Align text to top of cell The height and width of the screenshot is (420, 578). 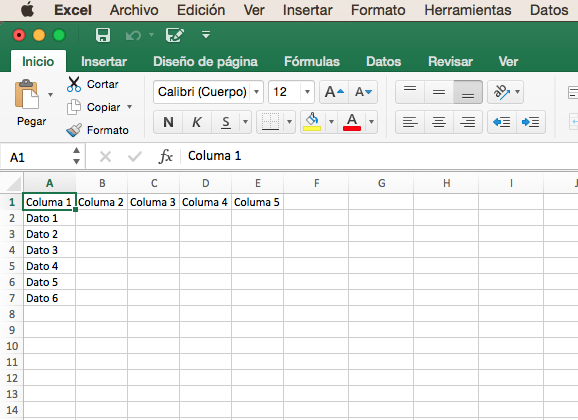pos(410,91)
